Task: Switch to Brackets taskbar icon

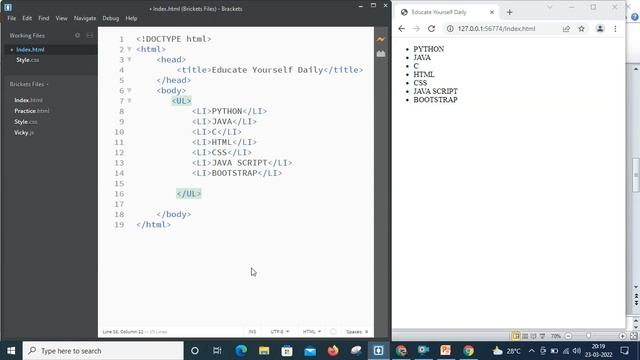Action: (x=378, y=351)
